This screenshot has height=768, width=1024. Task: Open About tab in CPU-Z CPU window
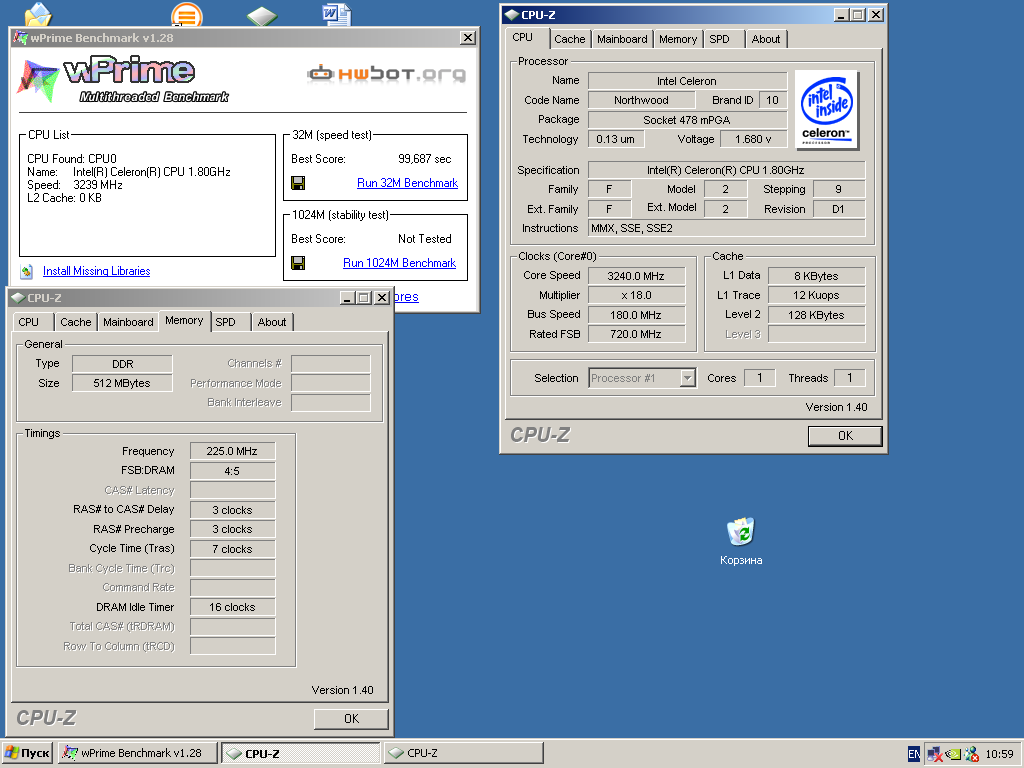[765, 39]
